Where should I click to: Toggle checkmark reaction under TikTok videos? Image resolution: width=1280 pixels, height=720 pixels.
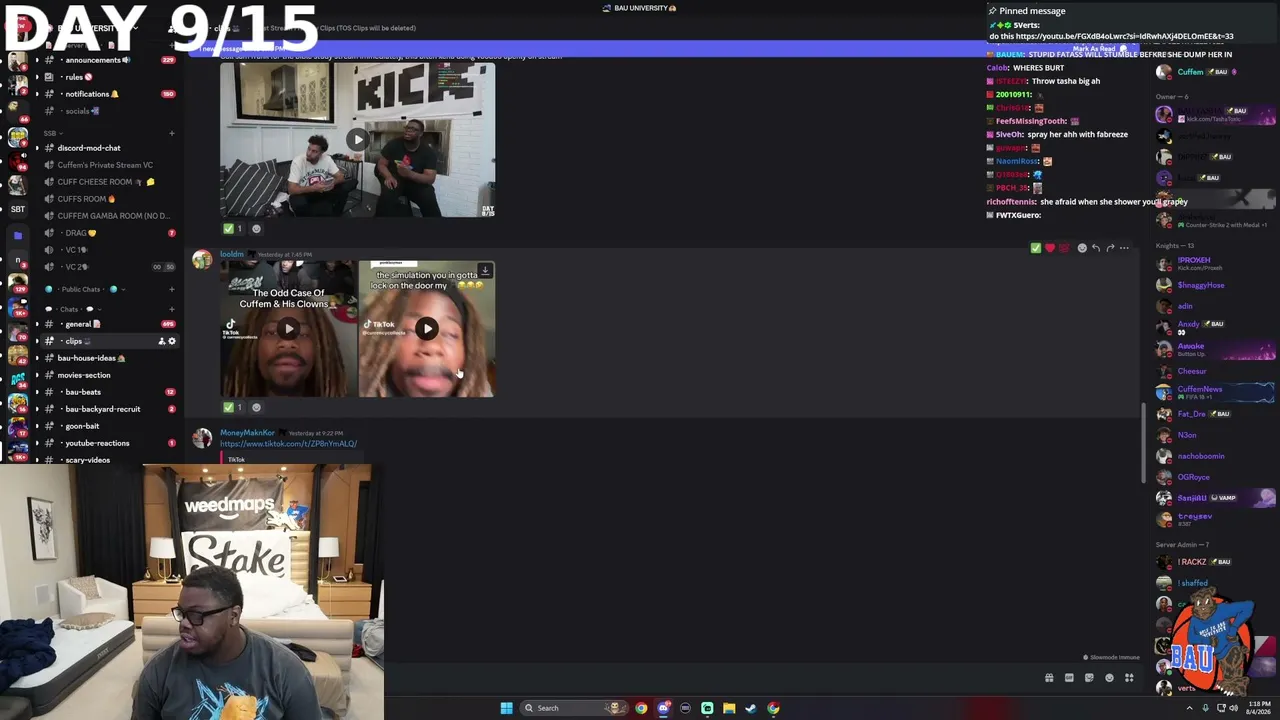coord(232,407)
